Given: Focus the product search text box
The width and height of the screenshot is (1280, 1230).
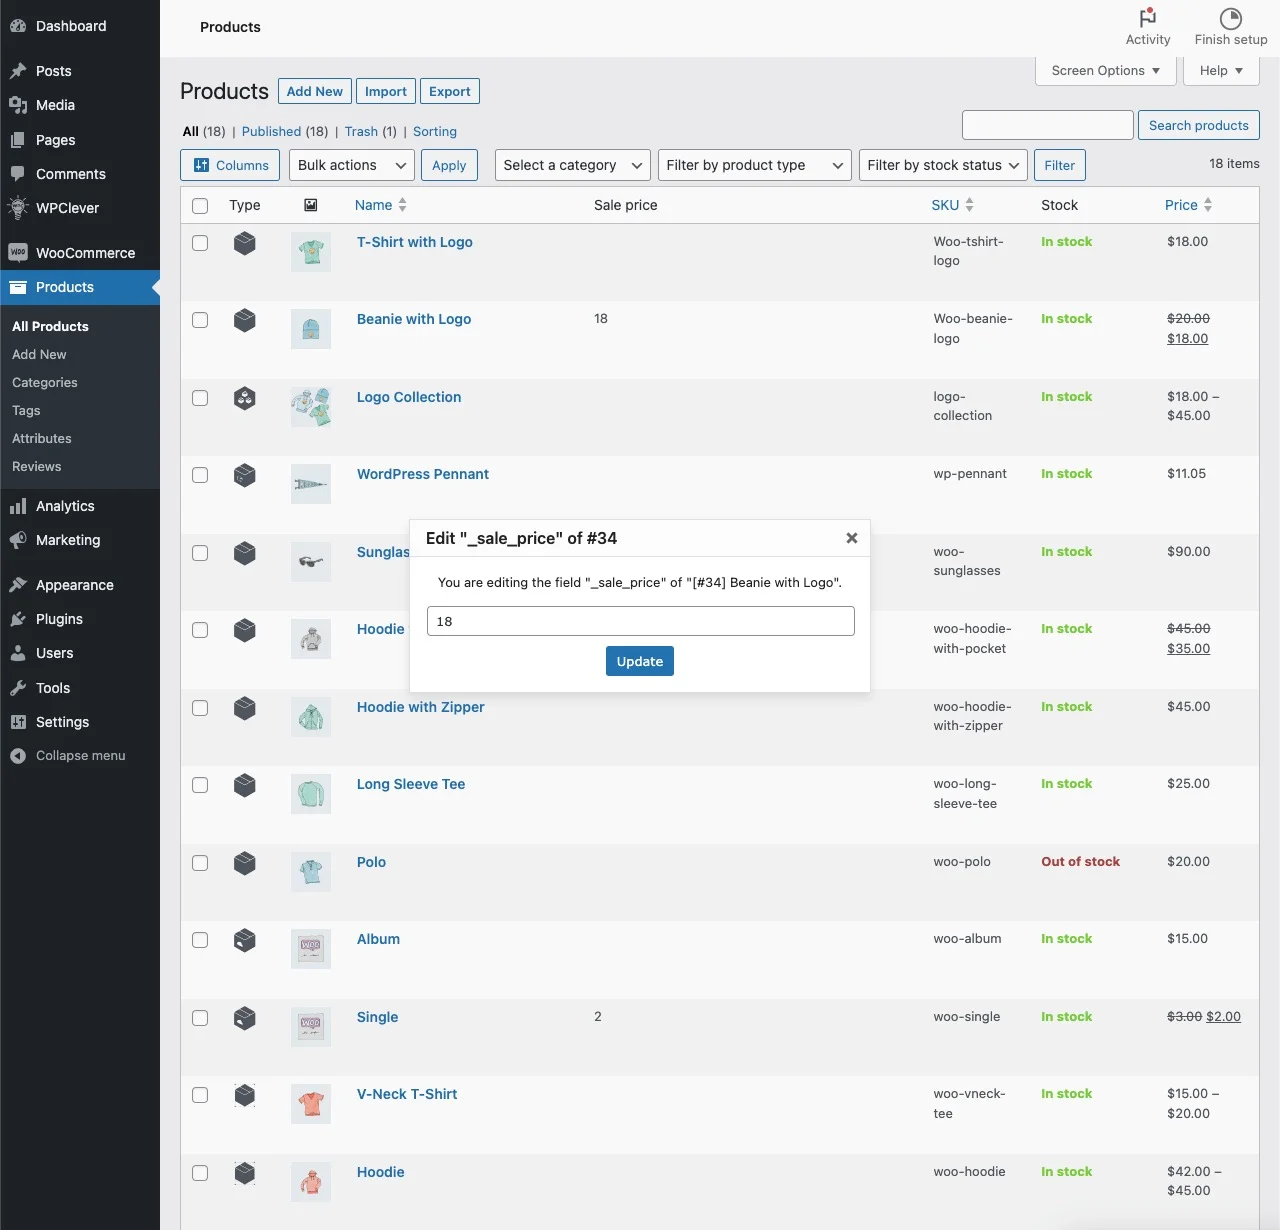Looking at the screenshot, I should point(1048,125).
